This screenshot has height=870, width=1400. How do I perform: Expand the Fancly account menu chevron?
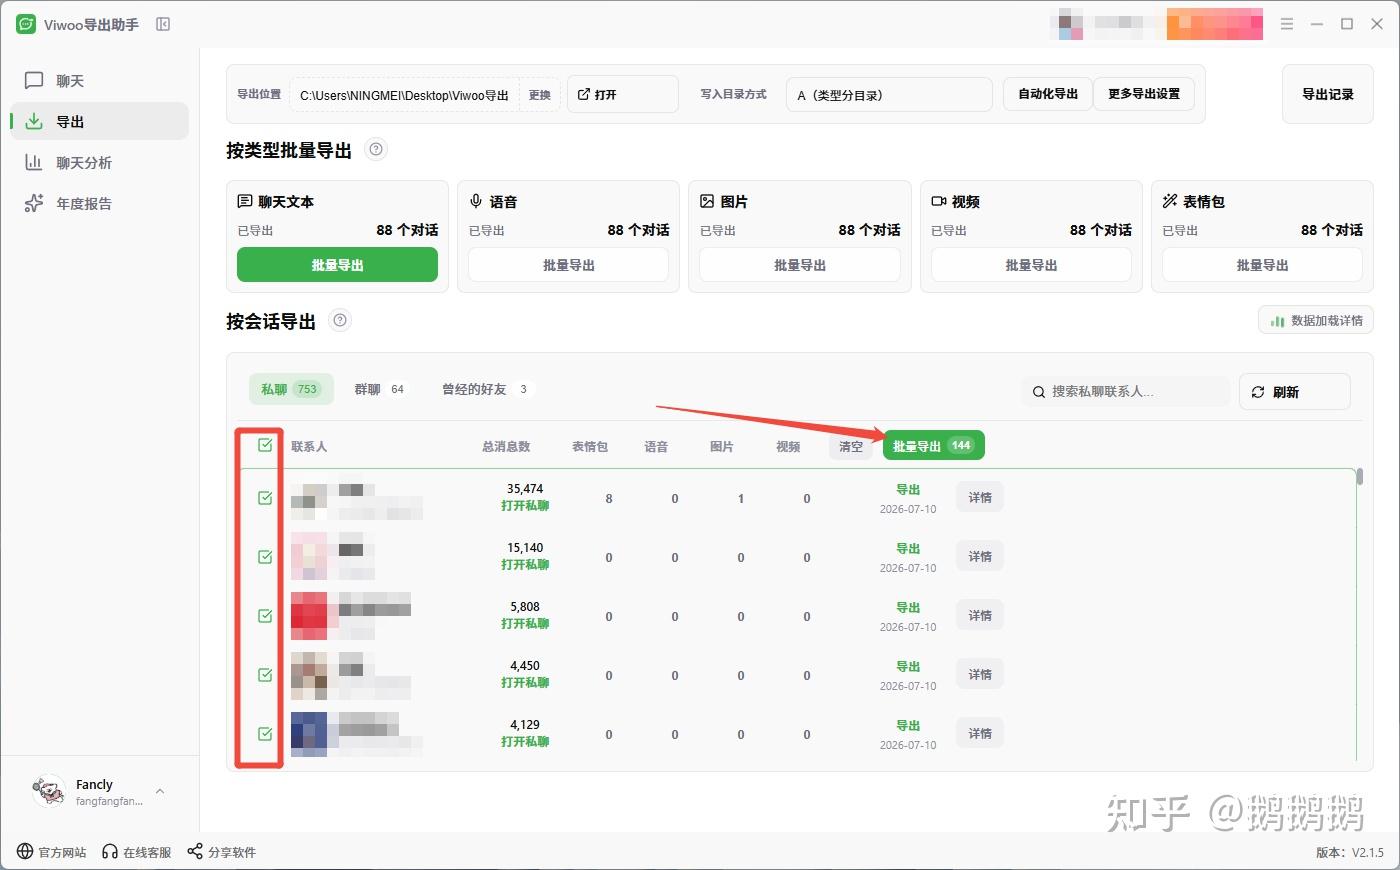[x=160, y=792]
